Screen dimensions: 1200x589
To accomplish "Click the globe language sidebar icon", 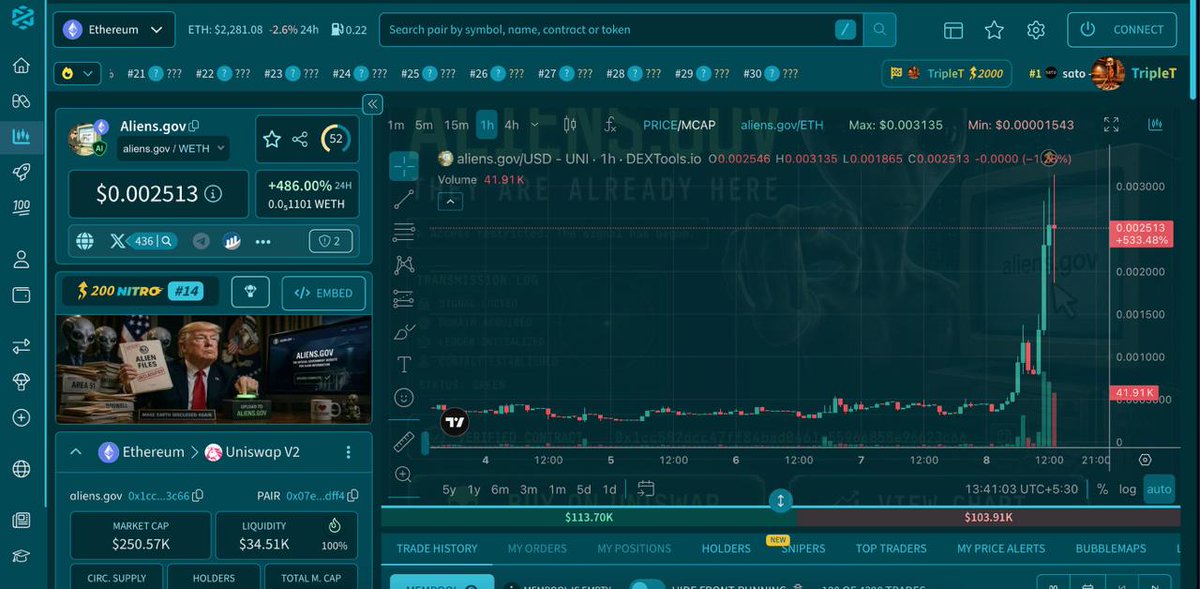I will 21,469.
